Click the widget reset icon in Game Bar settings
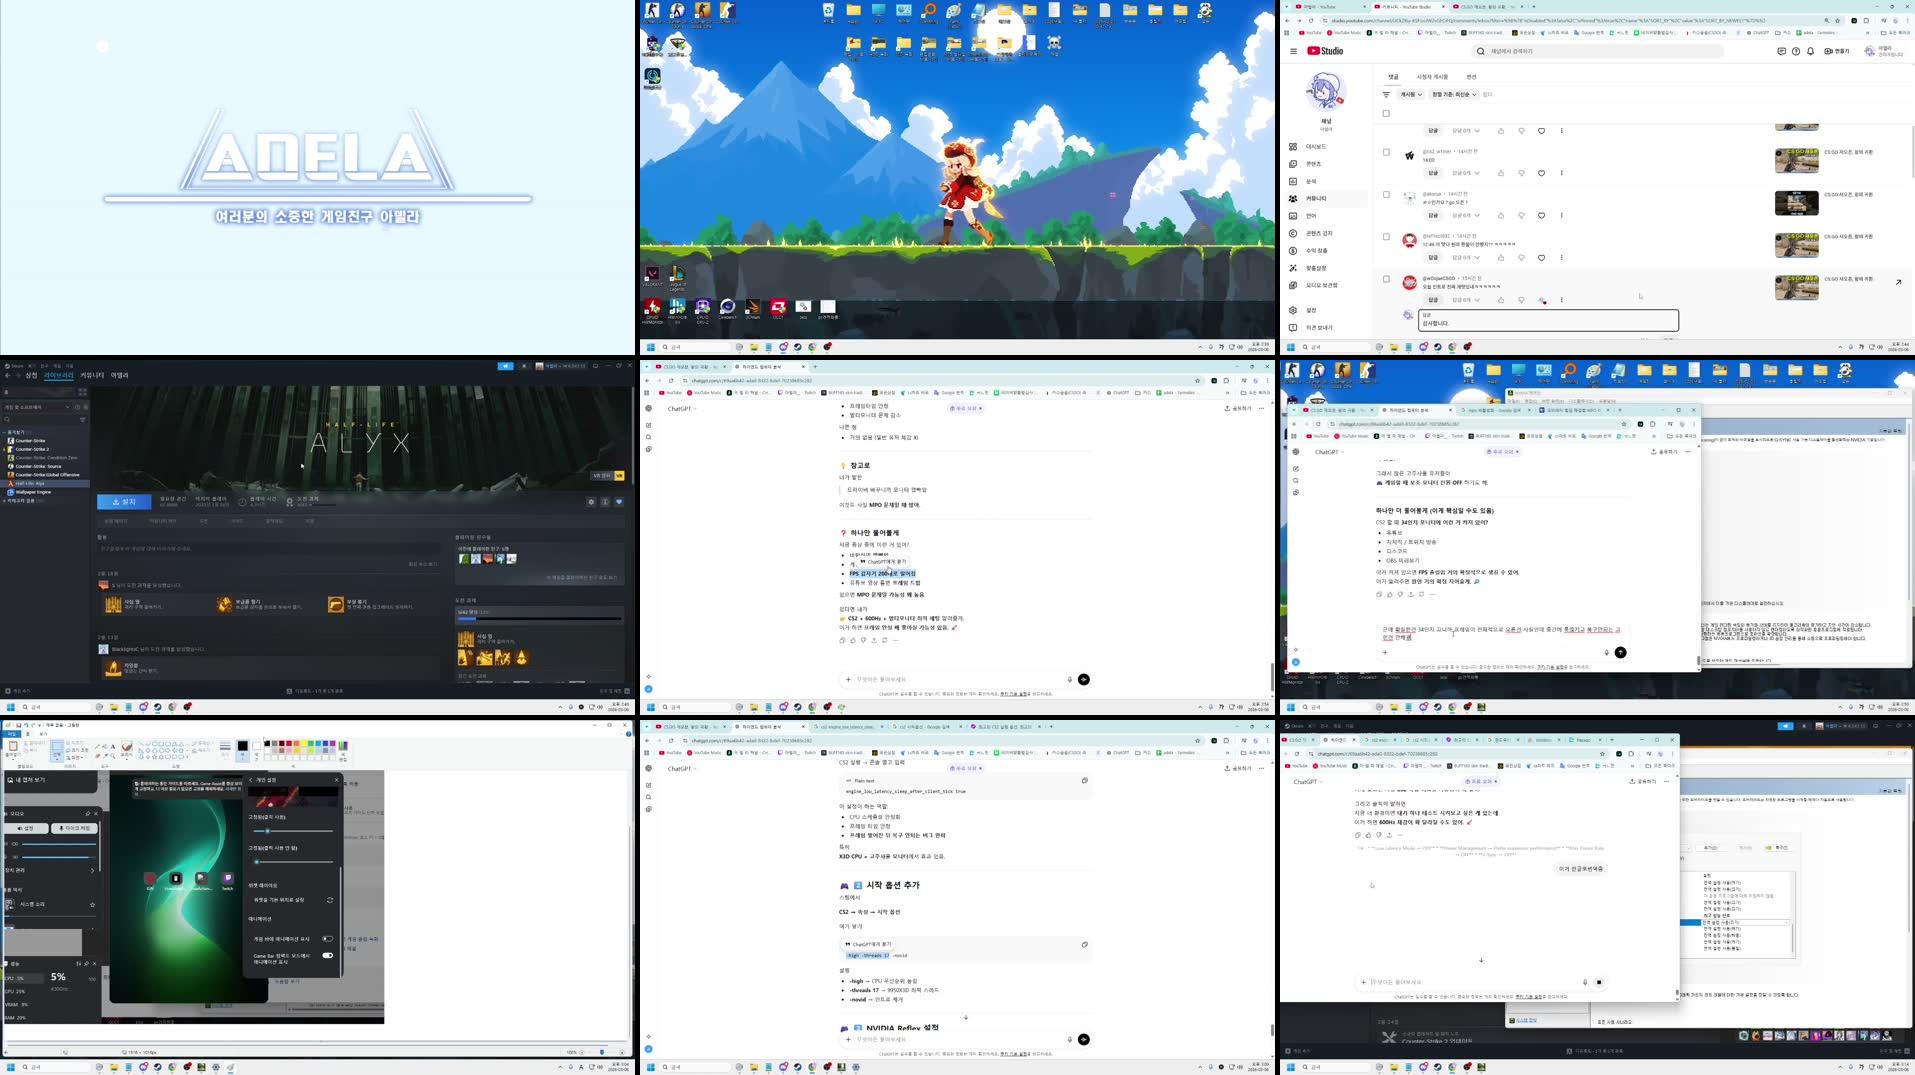 tap(329, 900)
